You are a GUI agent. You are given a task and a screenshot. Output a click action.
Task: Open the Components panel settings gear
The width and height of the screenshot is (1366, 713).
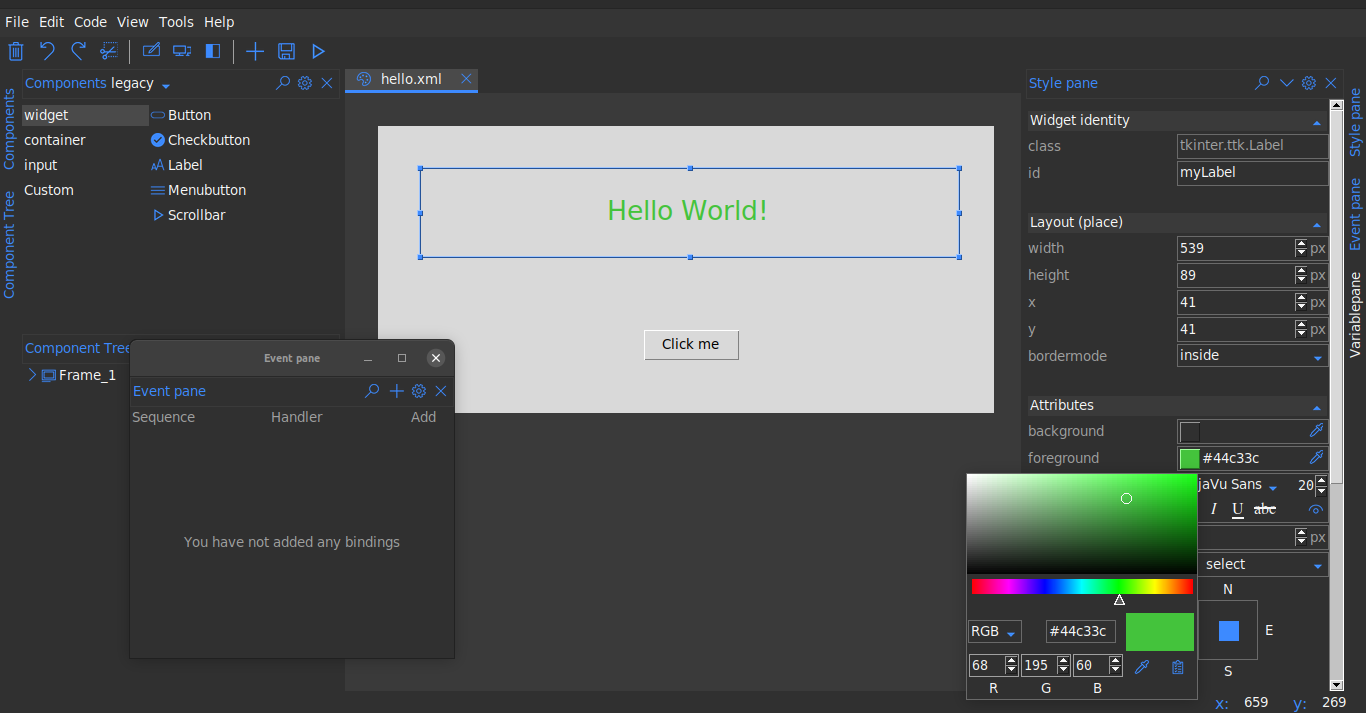click(x=305, y=84)
